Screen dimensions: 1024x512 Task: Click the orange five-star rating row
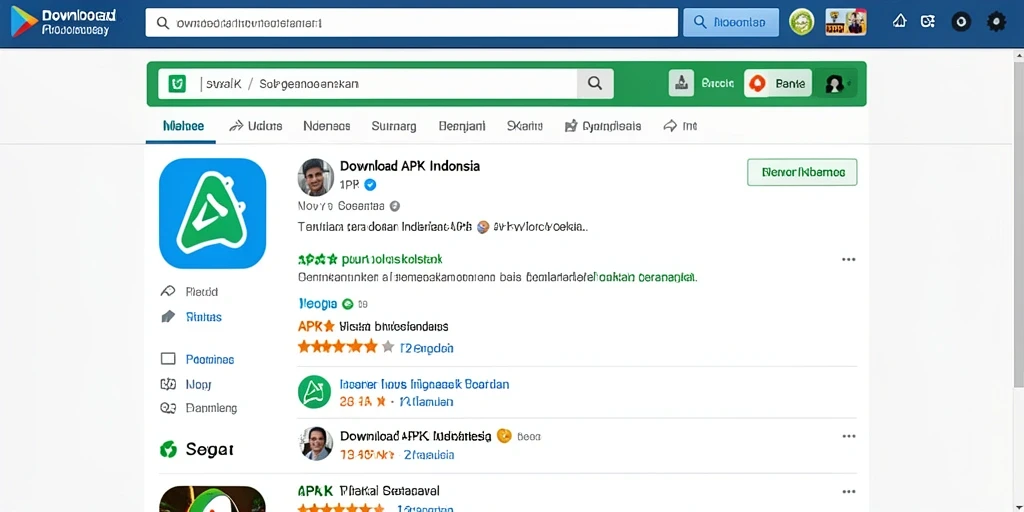(346, 347)
